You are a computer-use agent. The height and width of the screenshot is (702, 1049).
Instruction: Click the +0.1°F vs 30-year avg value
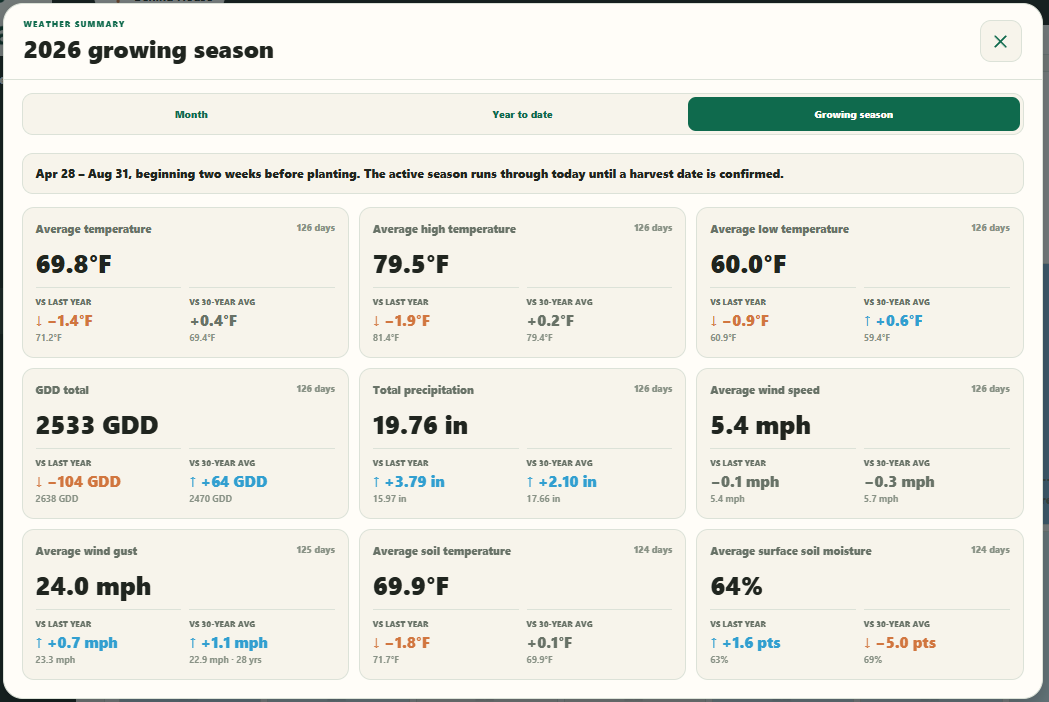tap(549, 643)
